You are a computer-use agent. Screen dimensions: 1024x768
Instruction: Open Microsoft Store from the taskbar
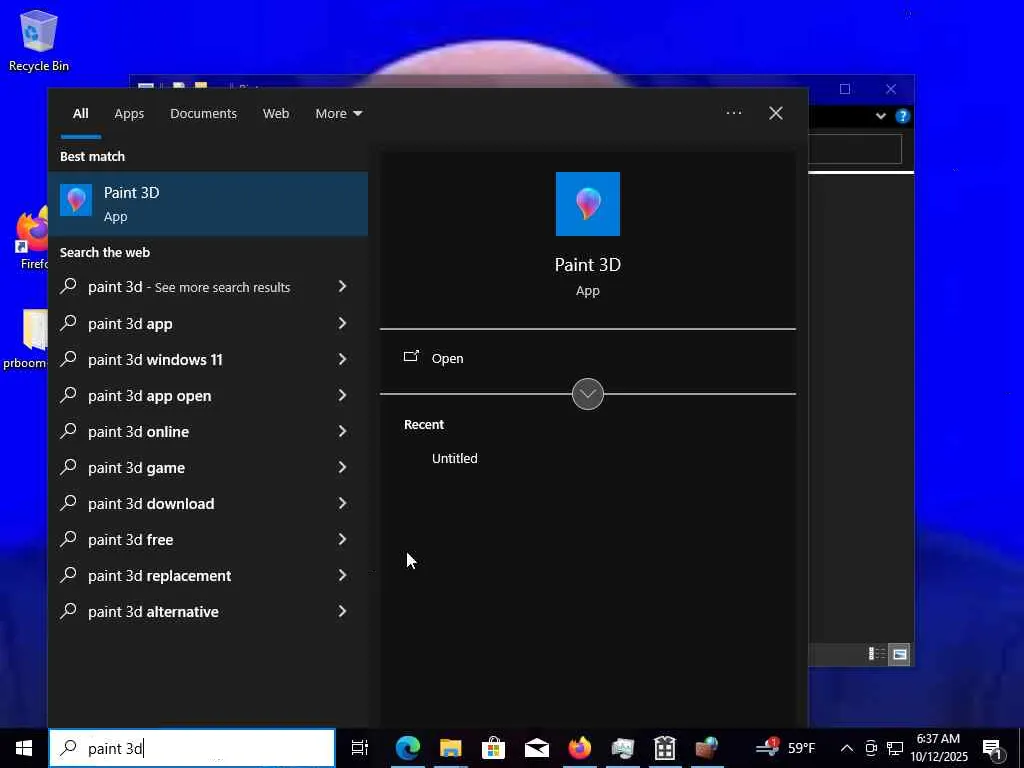pos(493,748)
